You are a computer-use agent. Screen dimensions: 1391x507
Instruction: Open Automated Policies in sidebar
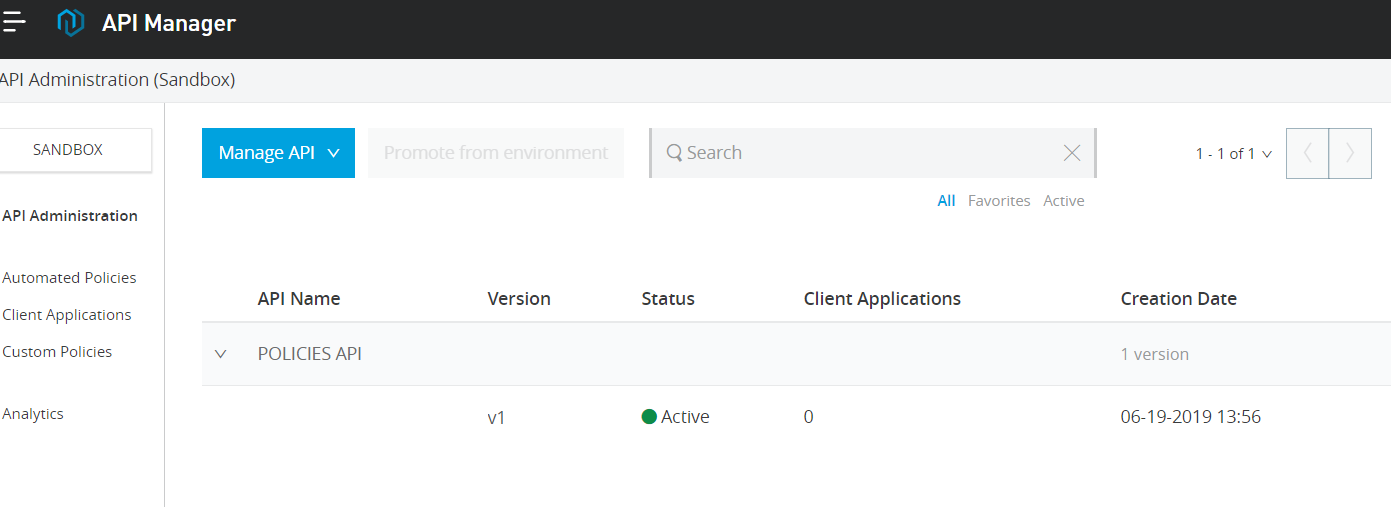click(x=69, y=278)
